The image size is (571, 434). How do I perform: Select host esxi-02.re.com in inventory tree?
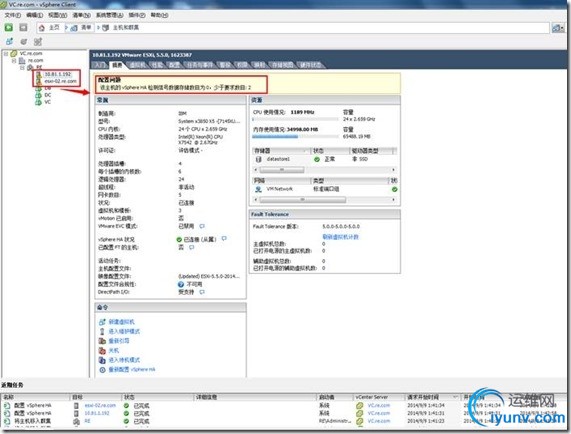60,81
